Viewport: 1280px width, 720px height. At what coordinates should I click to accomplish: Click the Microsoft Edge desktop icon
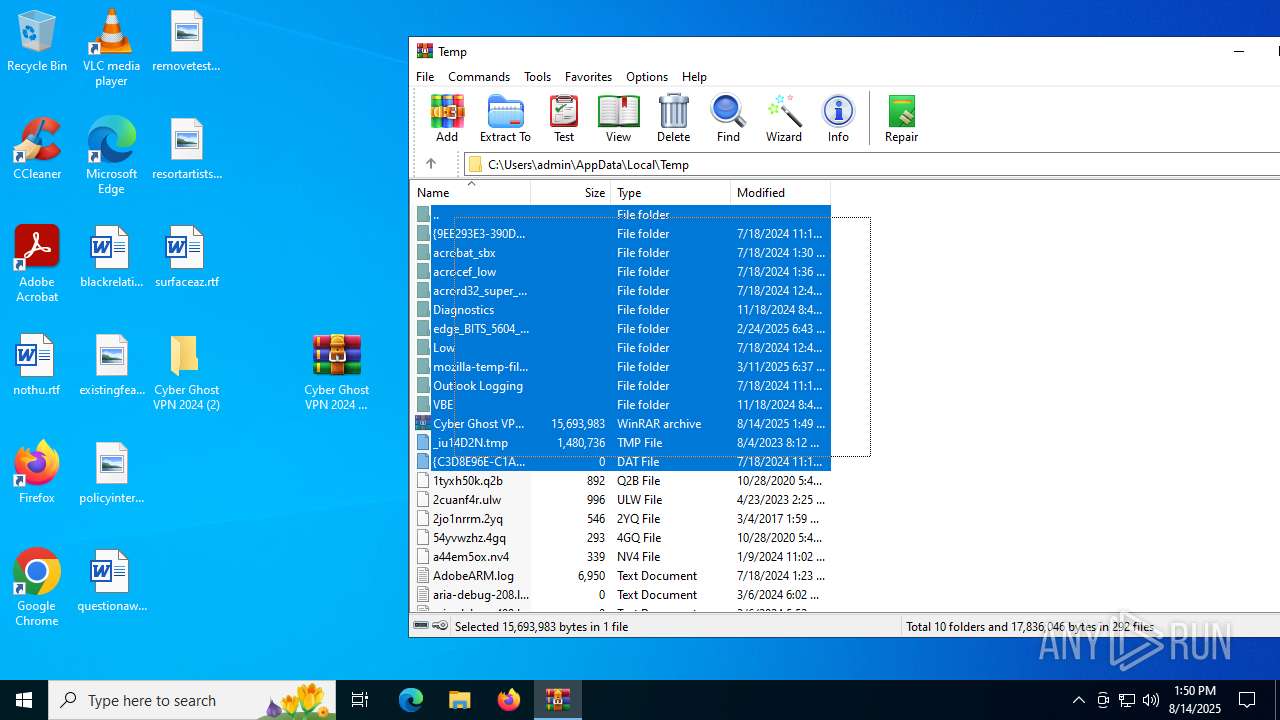pos(111,156)
